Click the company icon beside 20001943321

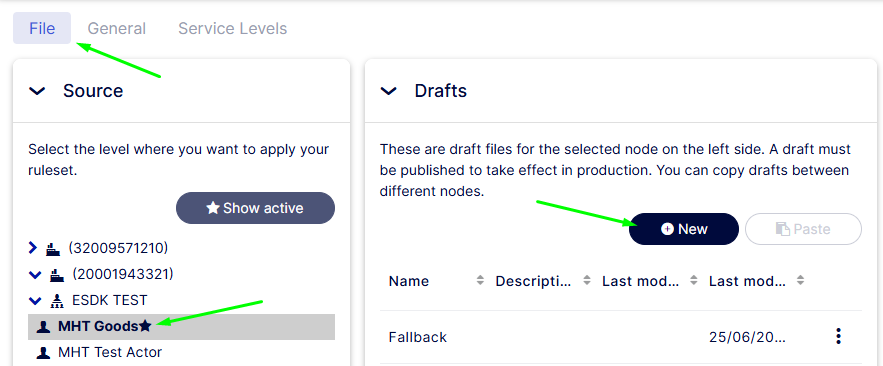57,275
